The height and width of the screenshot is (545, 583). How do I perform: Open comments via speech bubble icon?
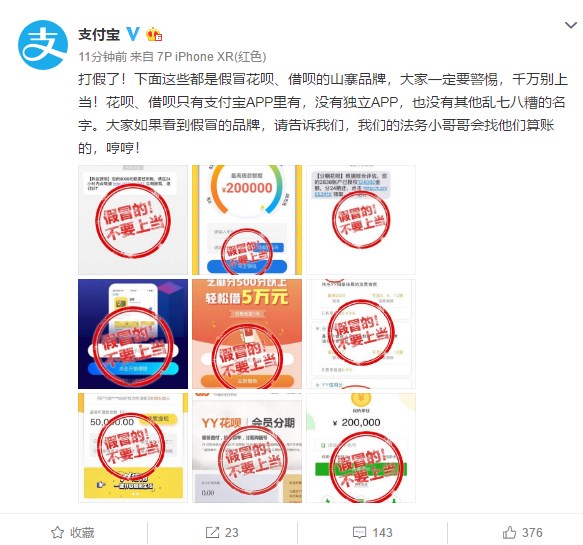tap(359, 532)
